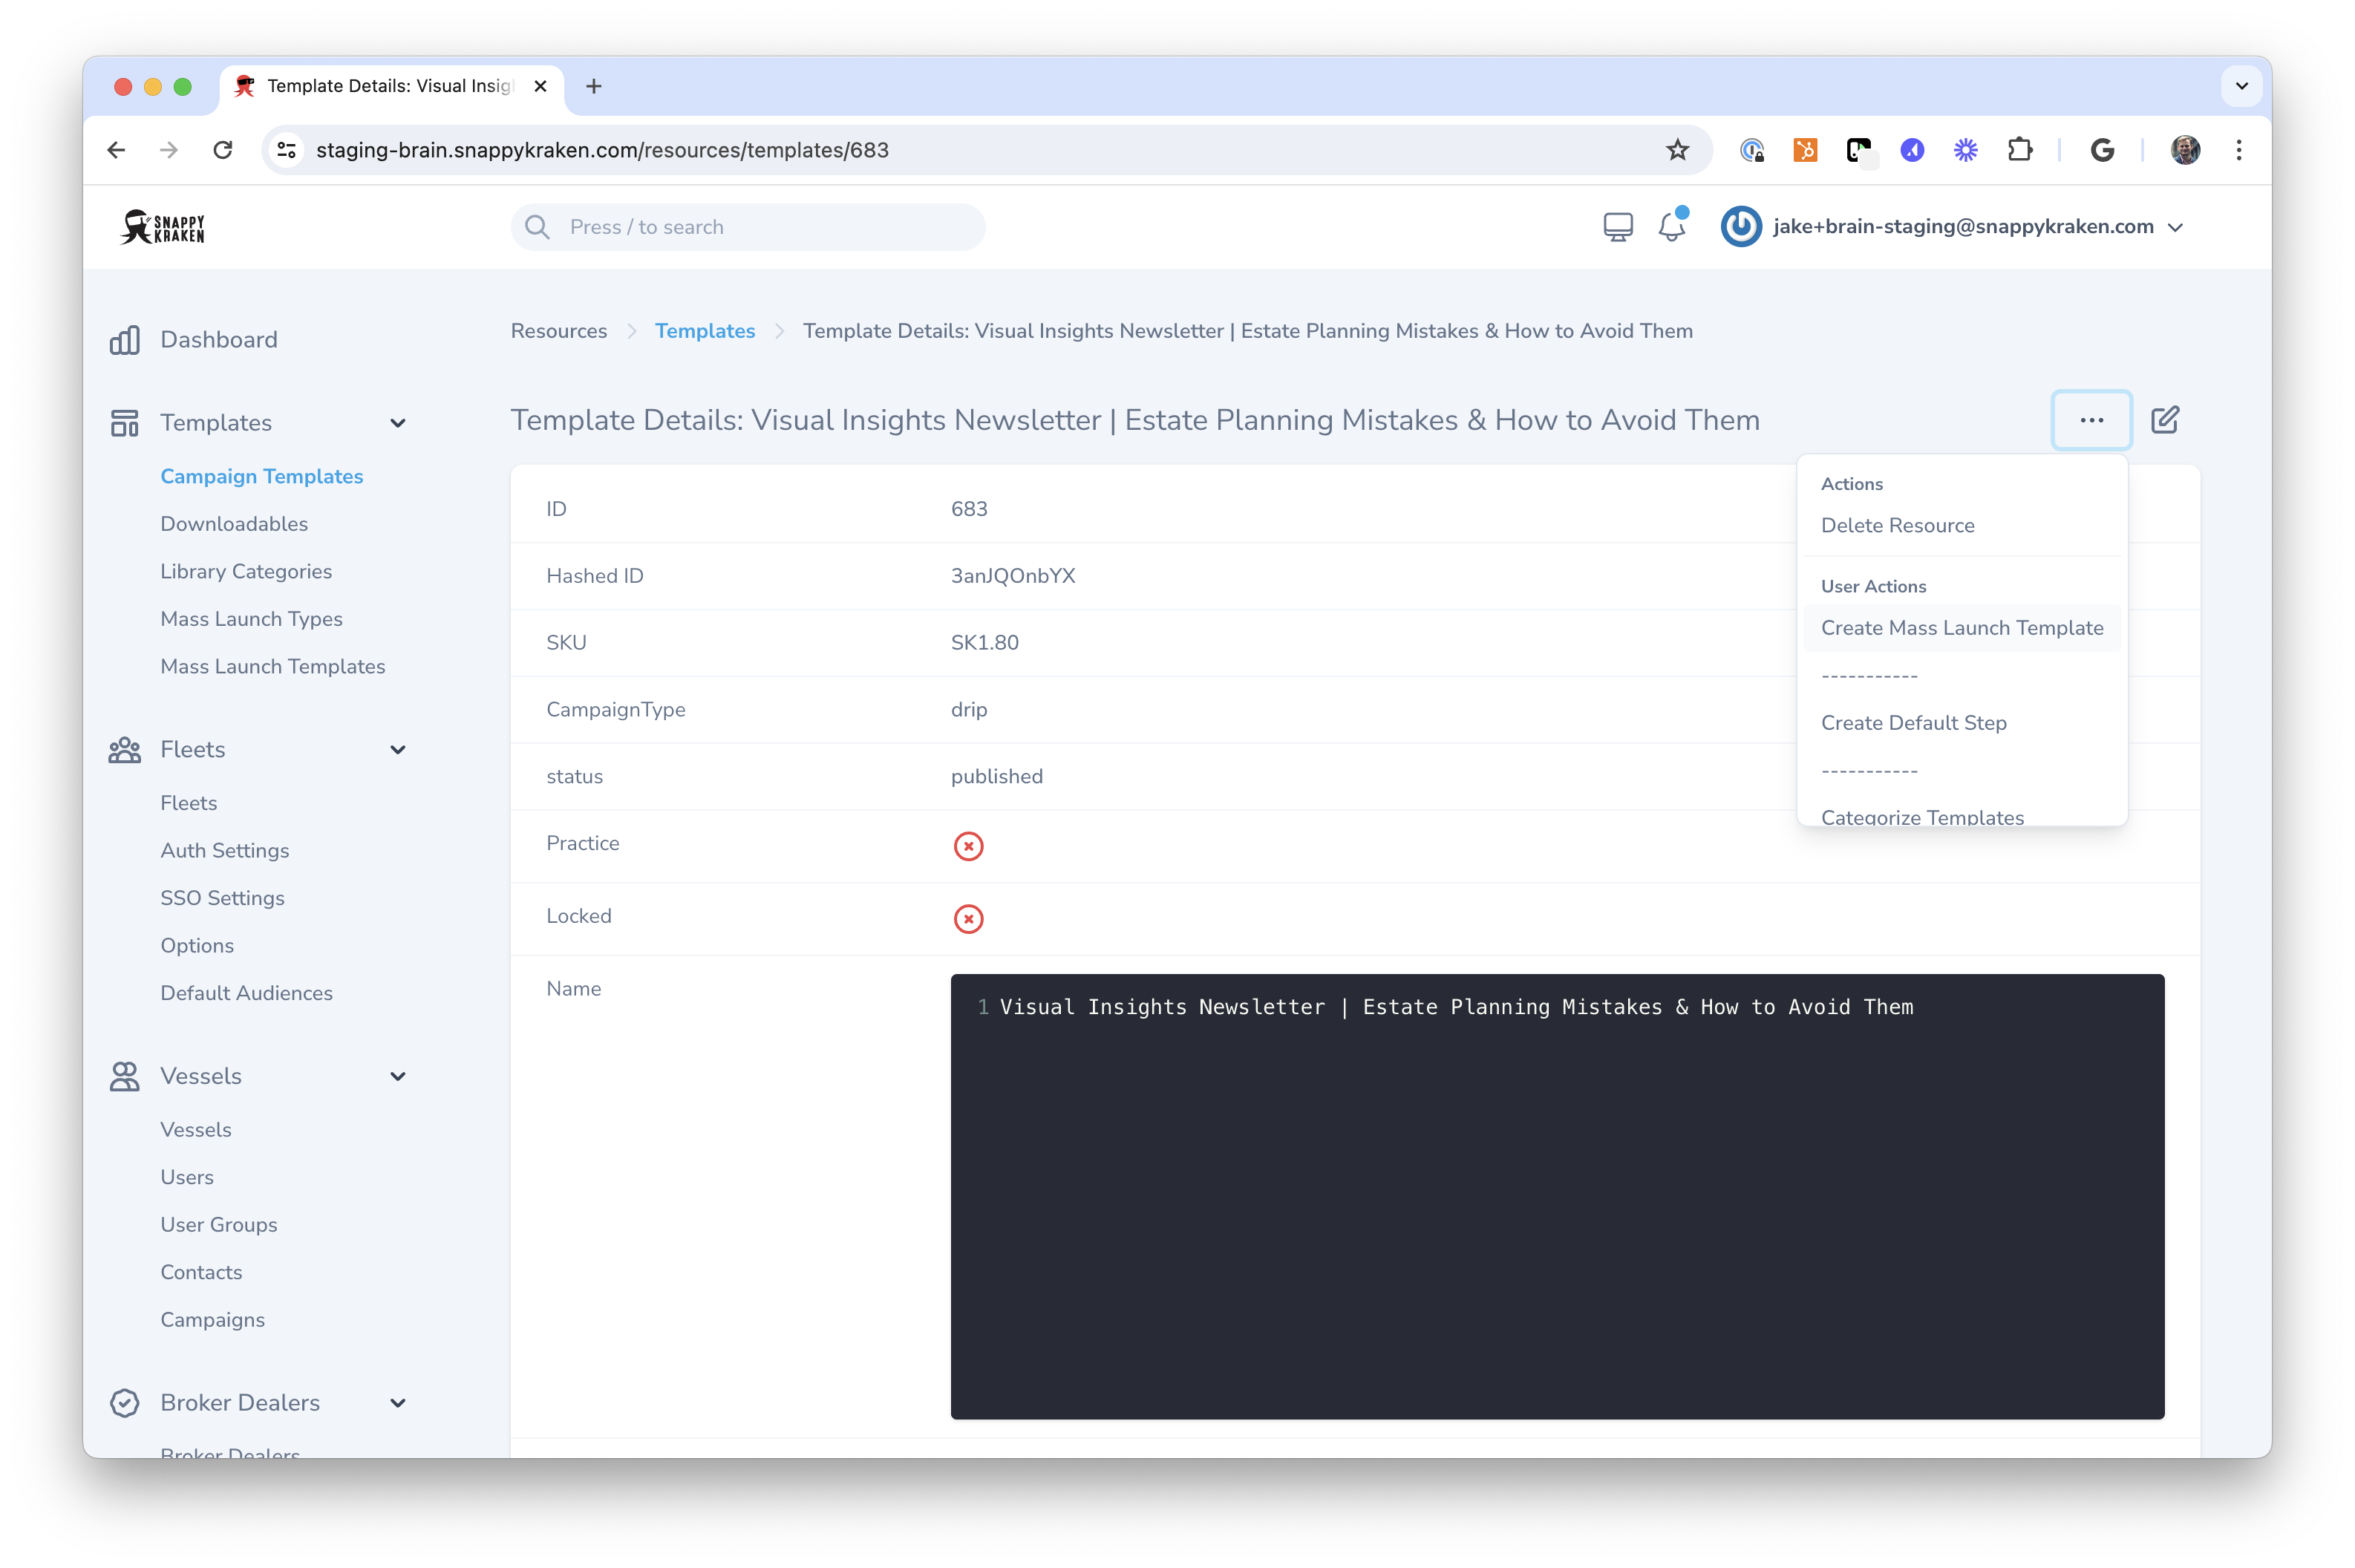The image size is (2355, 1568).
Task: Open a new browser tab
Action: coord(594,86)
